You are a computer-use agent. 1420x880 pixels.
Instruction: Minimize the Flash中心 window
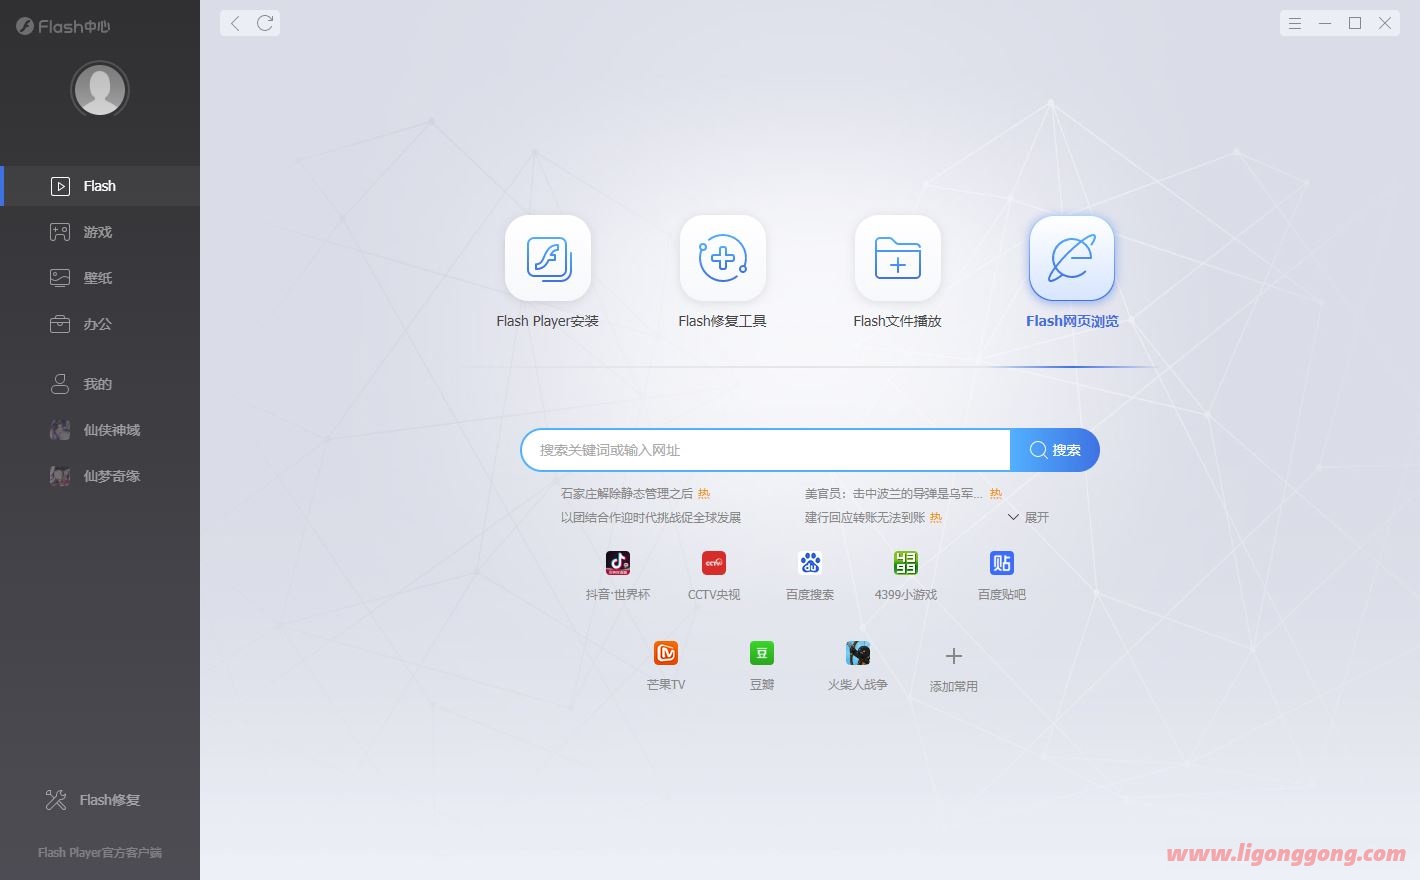1325,23
